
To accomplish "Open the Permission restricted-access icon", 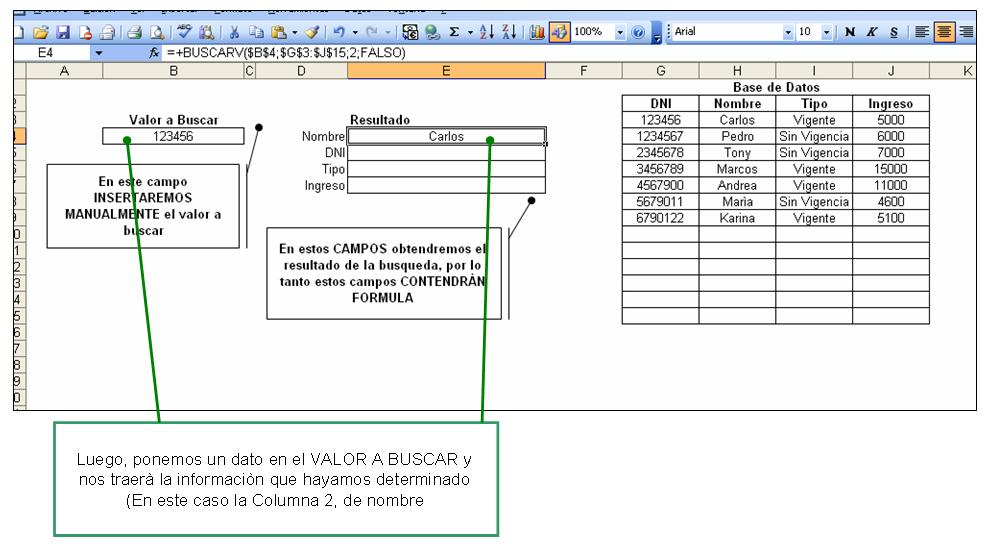I will coord(84,32).
